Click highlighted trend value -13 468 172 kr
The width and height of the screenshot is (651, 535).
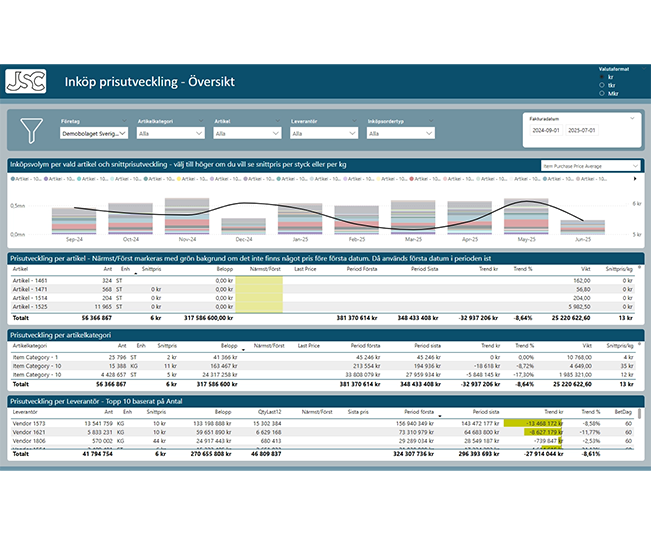544,424
